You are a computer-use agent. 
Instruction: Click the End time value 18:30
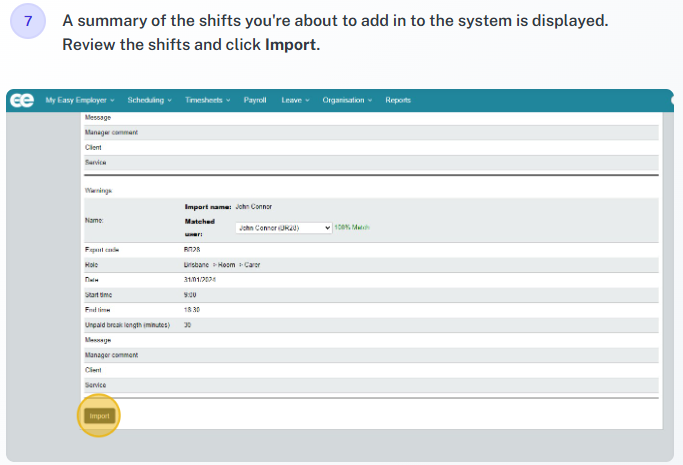(x=192, y=310)
